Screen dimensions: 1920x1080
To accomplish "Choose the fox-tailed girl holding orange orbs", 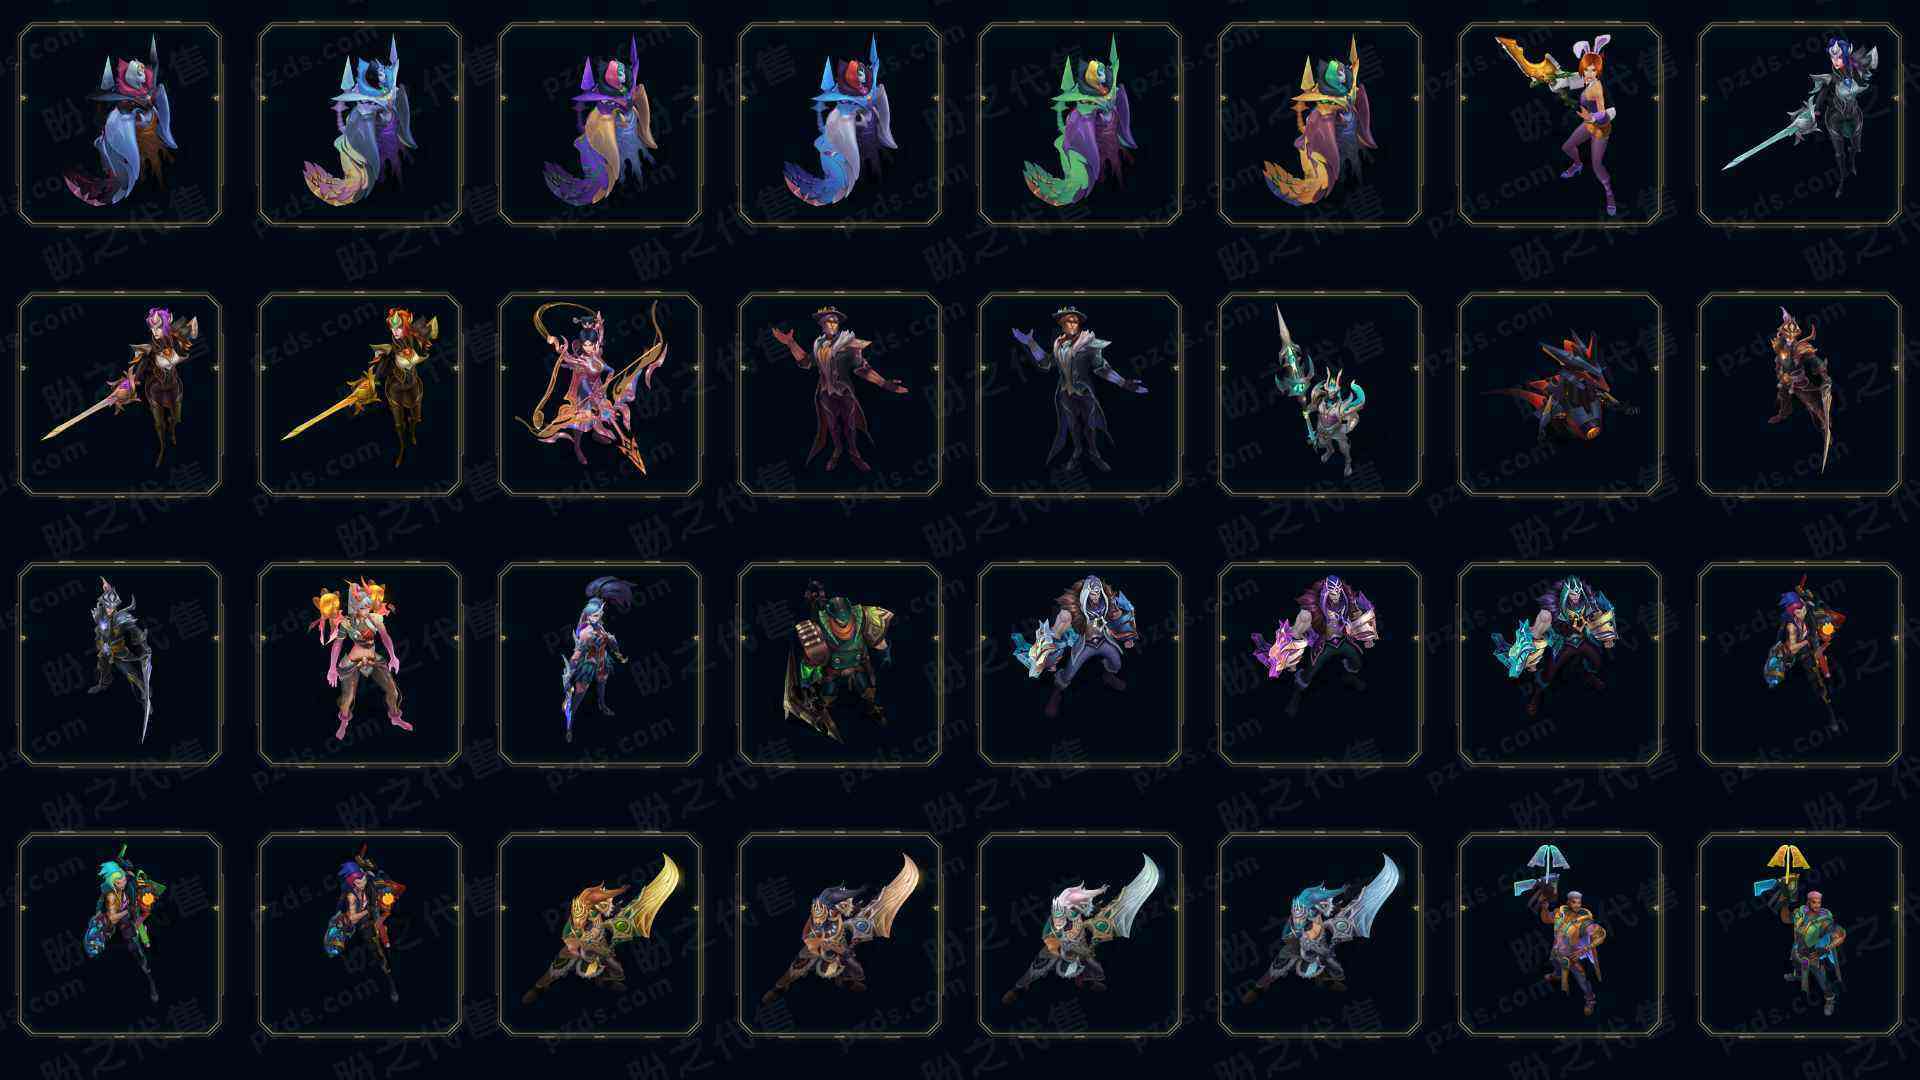I will (360, 664).
